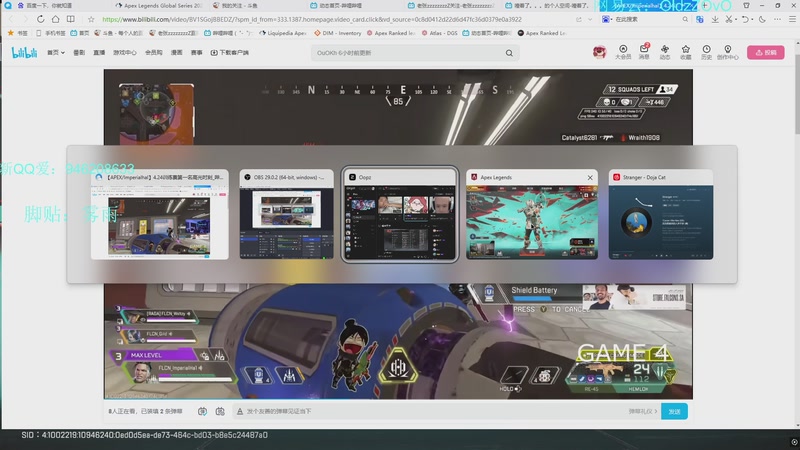Open the browser downloads arrow icon
This screenshot has width=800, height=450.
coord(715,19)
